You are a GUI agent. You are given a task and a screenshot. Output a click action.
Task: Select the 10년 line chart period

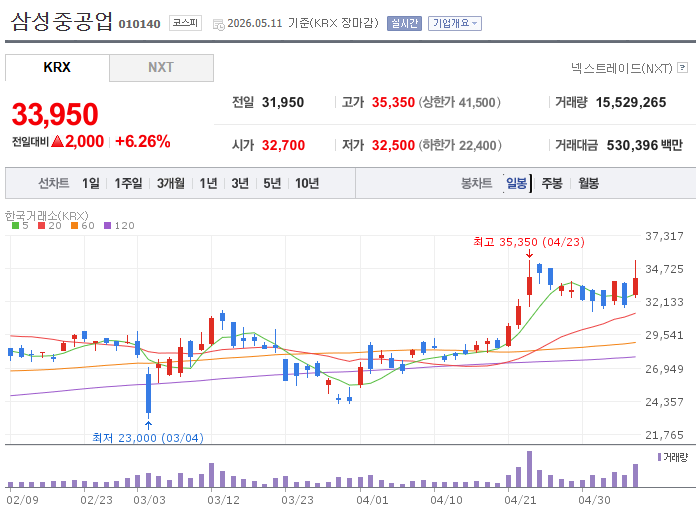307,183
